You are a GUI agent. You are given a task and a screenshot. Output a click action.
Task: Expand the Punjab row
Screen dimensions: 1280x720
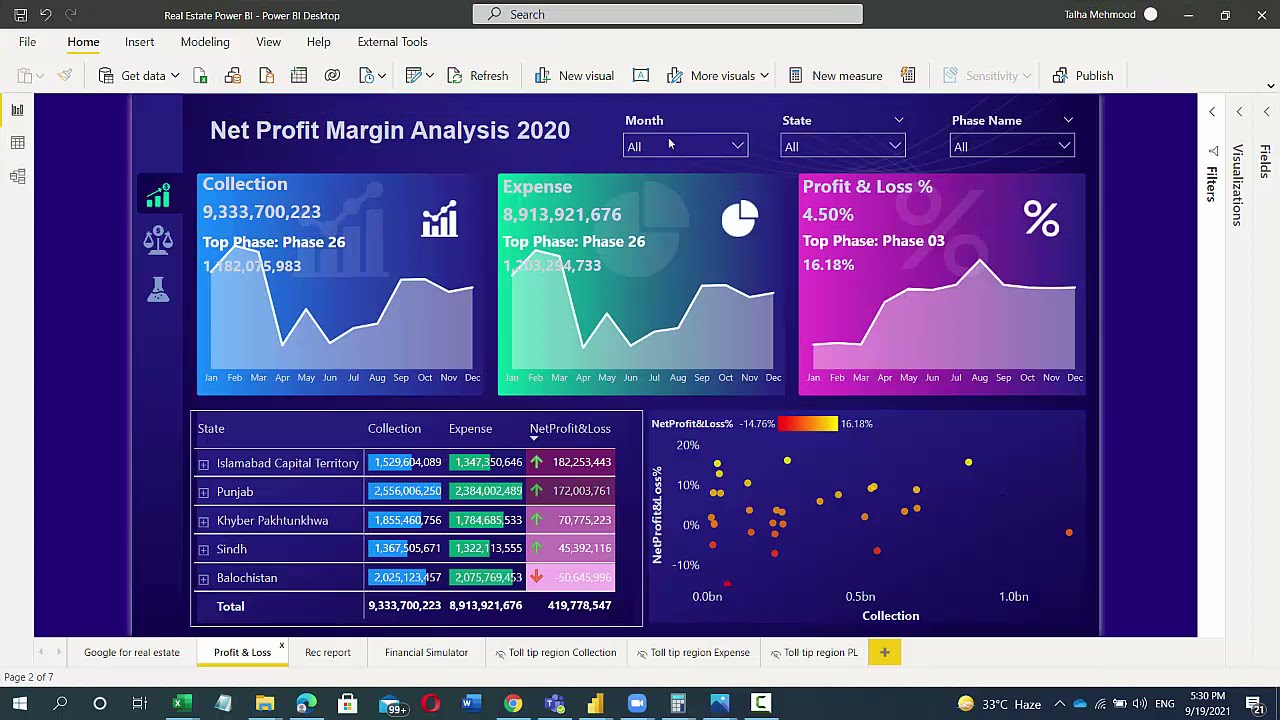pos(203,493)
